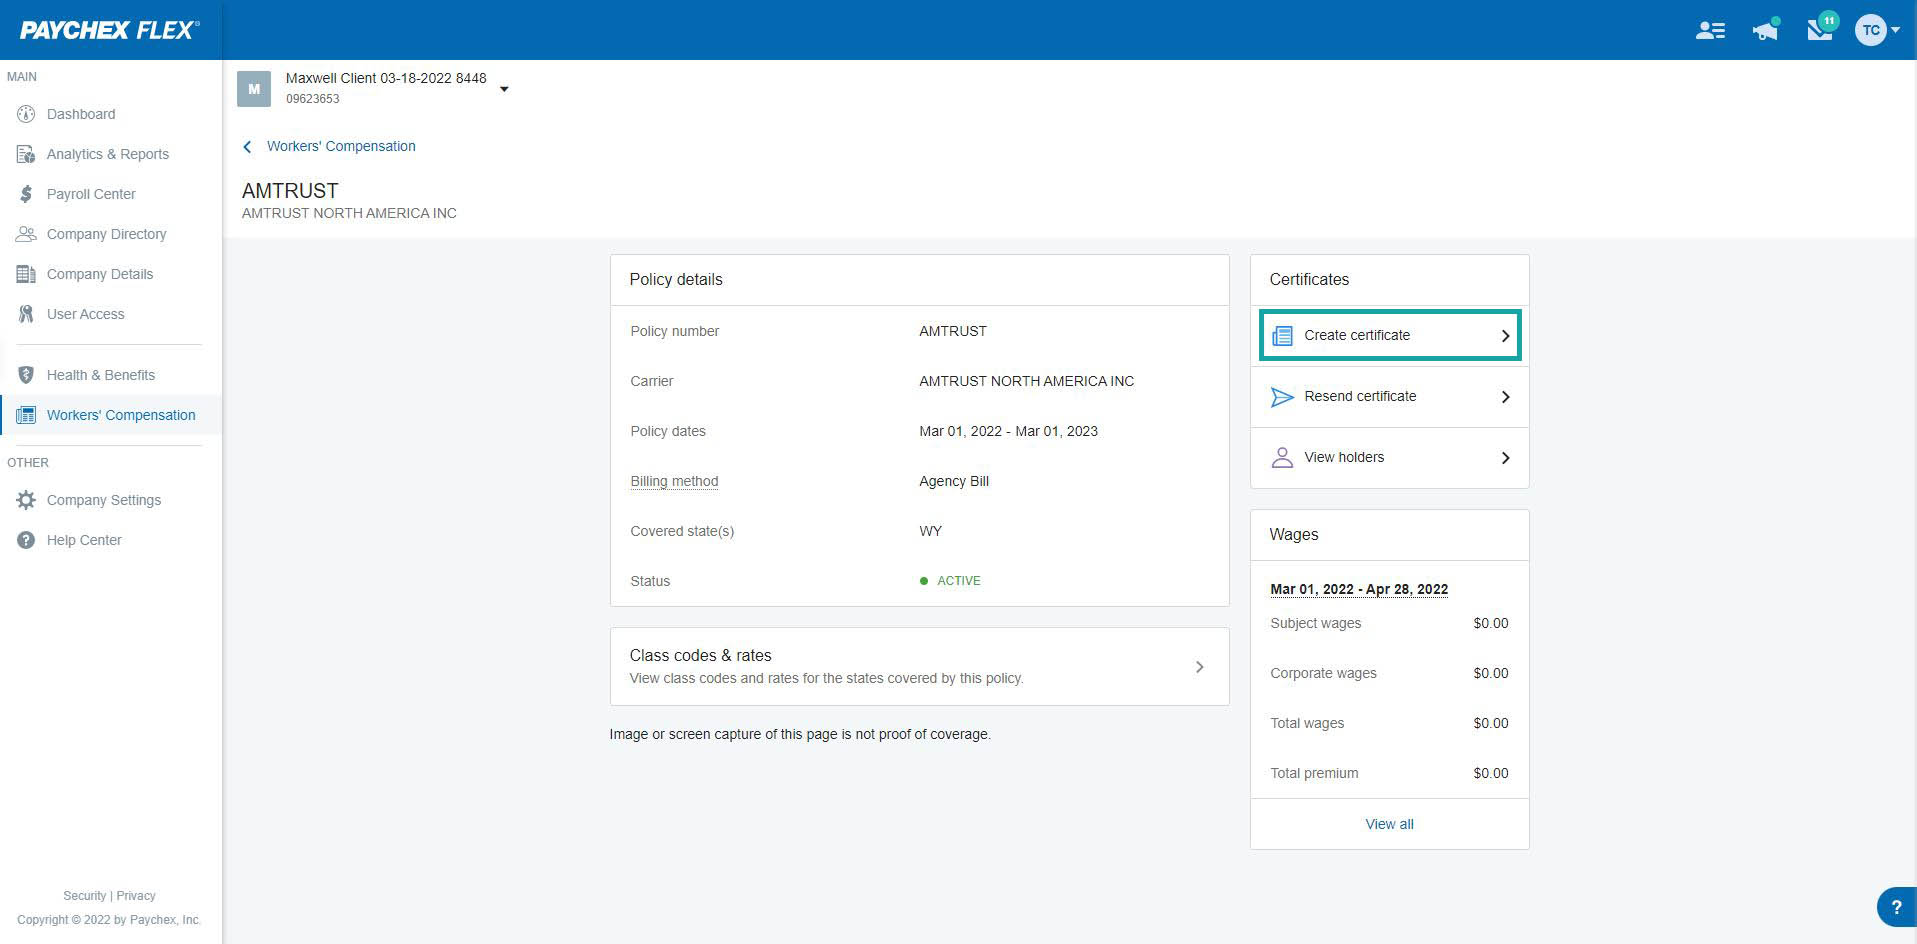Image resolution: width=1917 pixels, height=944 pixels.
Task: Click View all wages link
Action: coord(1389,824)
